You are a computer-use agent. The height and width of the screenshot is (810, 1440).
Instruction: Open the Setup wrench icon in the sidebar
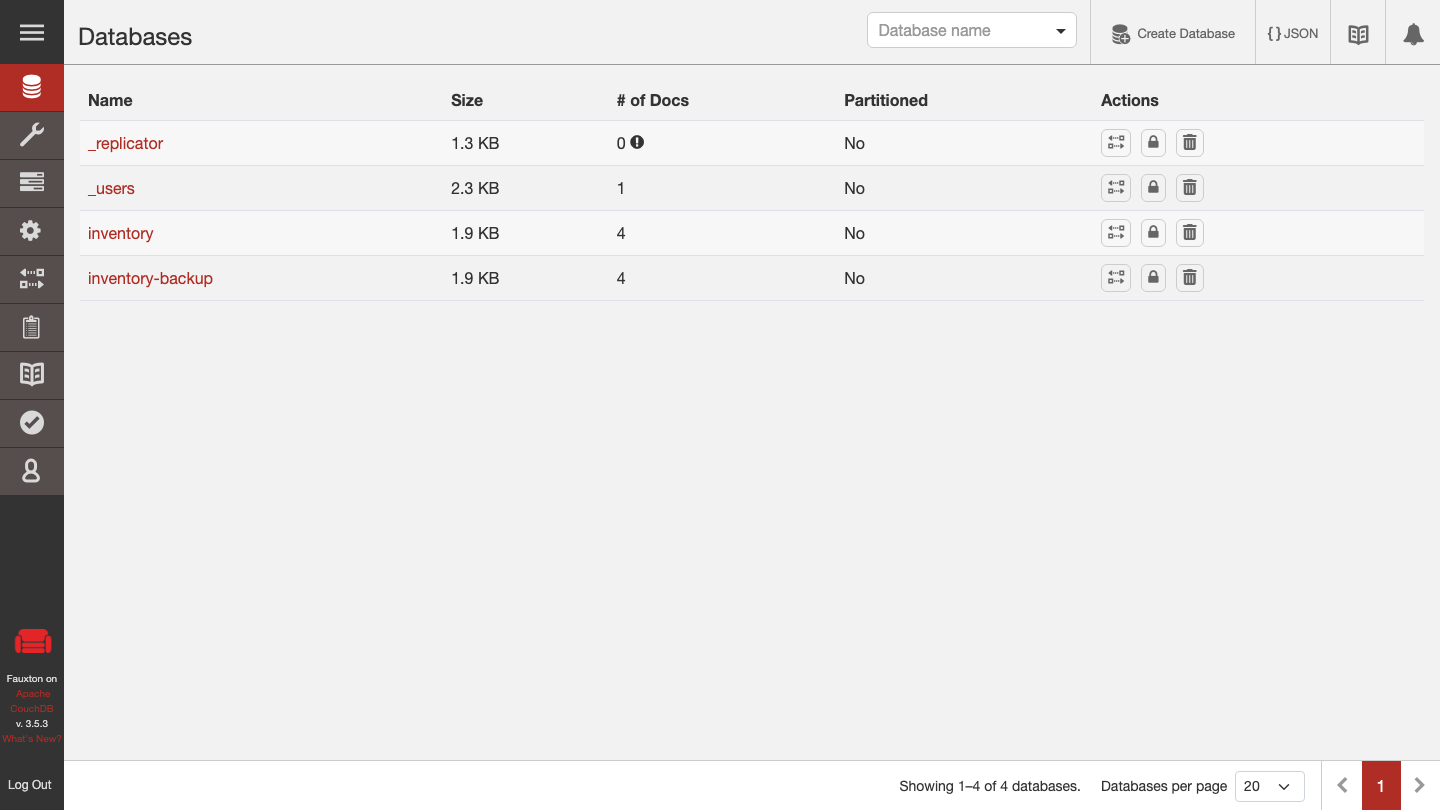(x=32, y=135)
